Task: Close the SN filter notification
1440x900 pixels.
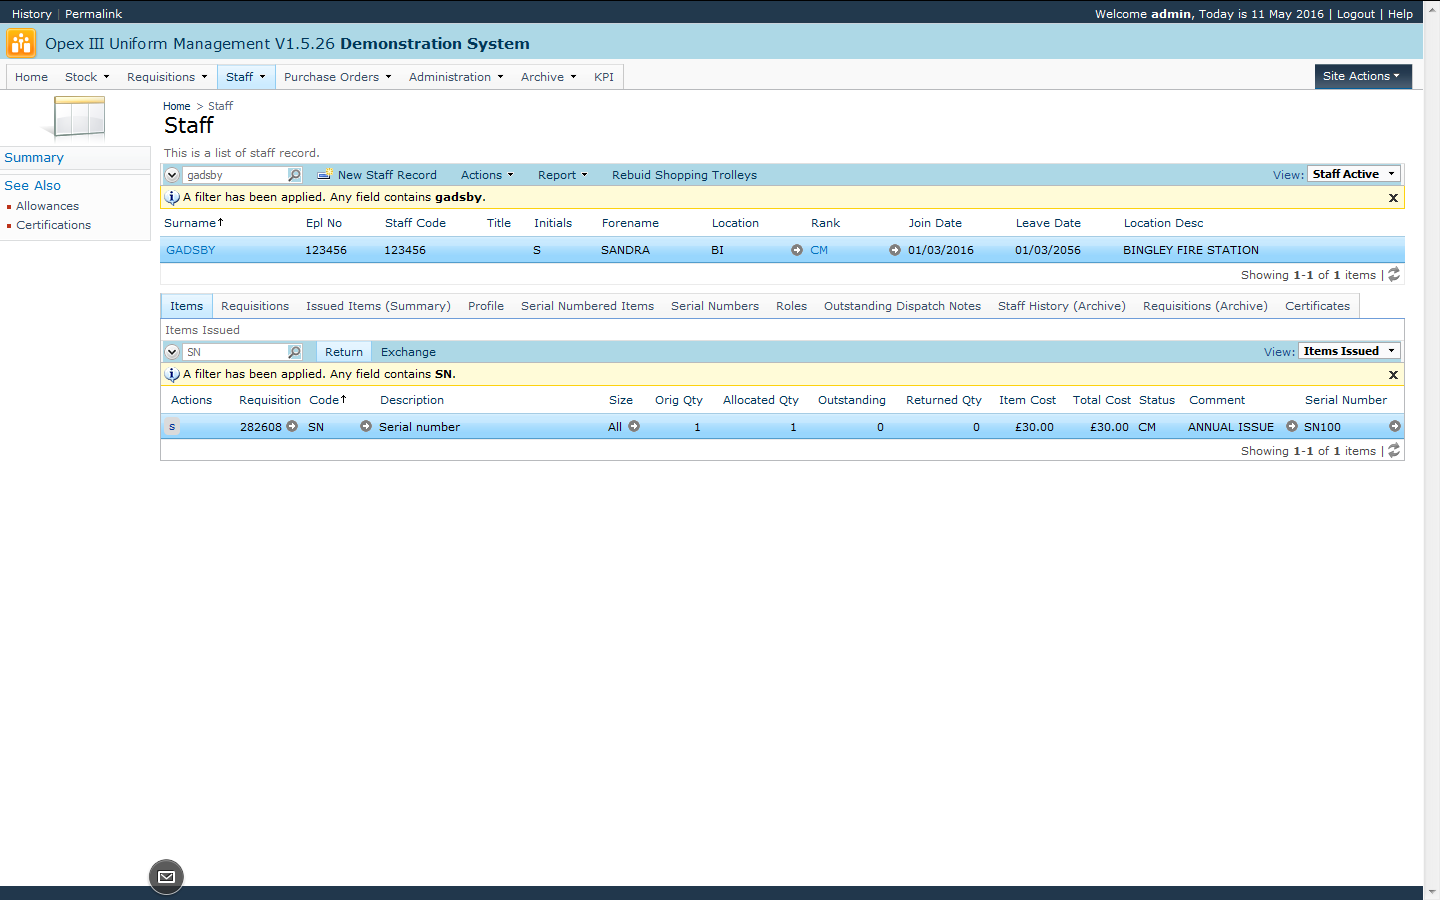Action: point(1393,375)
